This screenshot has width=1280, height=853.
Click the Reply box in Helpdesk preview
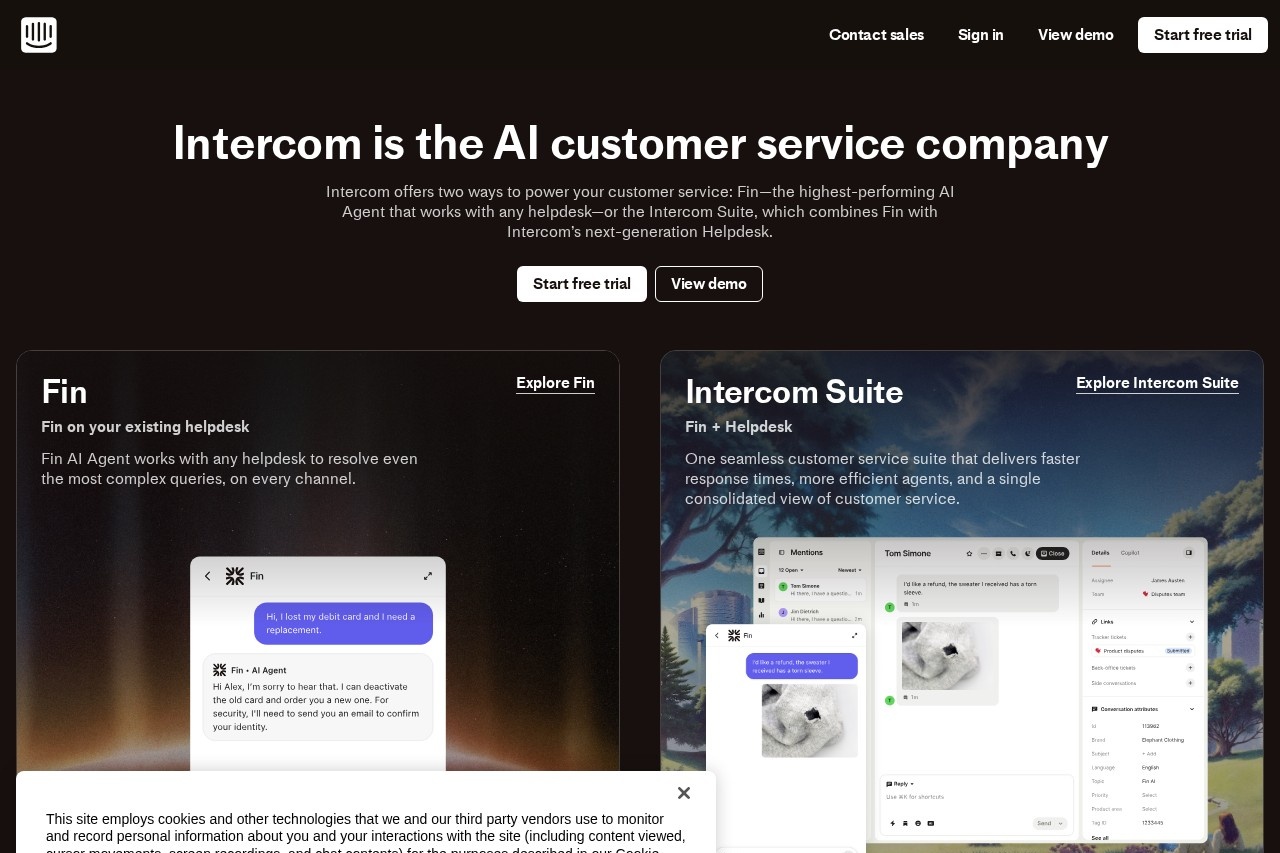[976, 805]
